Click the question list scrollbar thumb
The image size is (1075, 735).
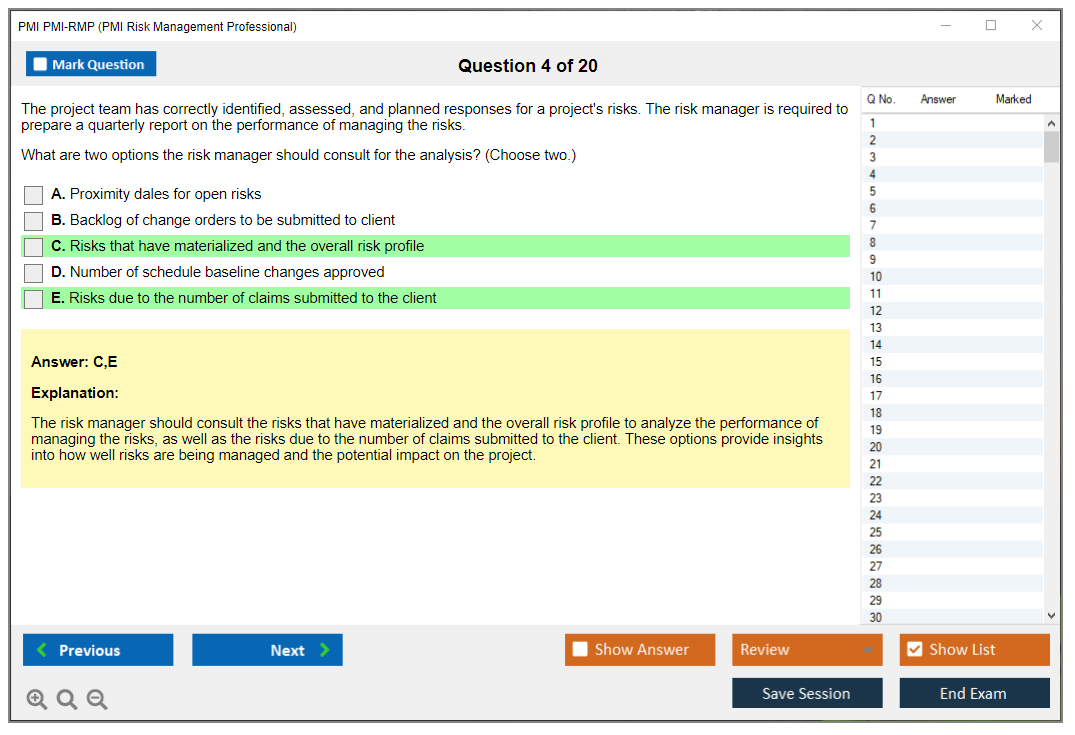1051,146
